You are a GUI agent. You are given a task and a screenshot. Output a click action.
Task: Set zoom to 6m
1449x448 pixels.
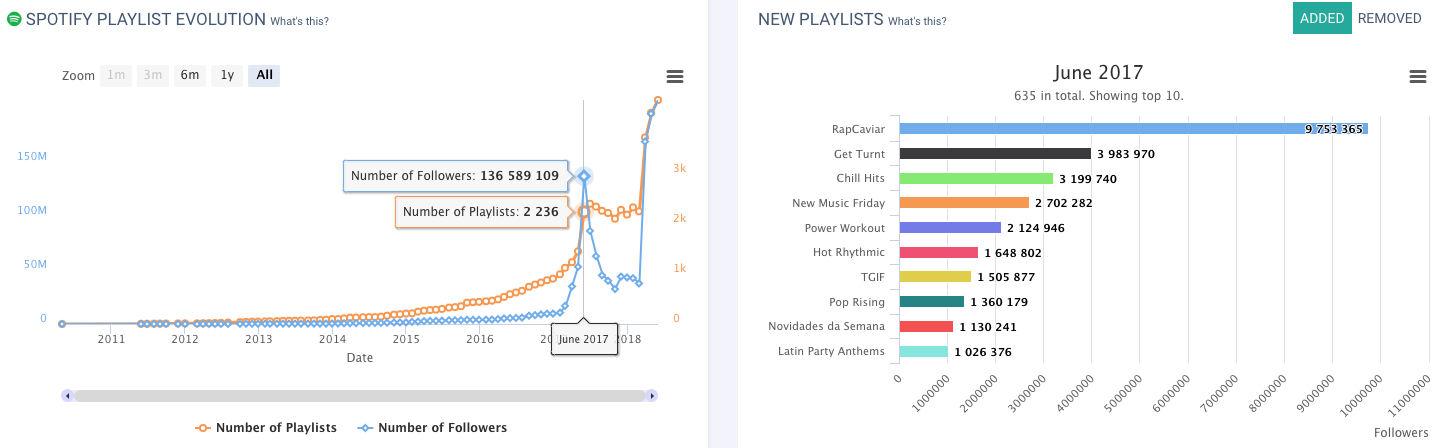(190, 75)
